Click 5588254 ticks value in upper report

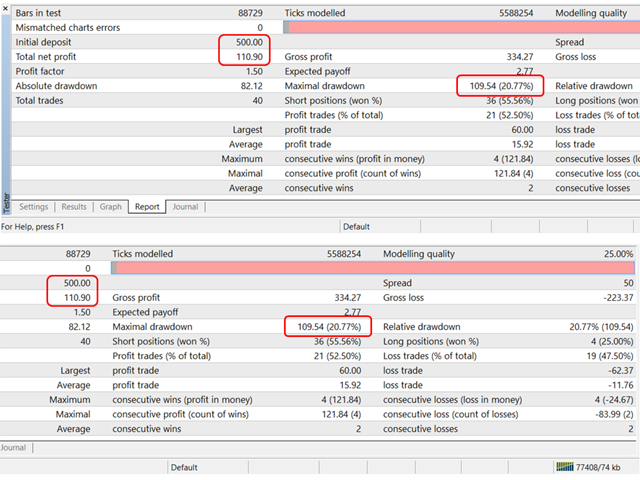tap(516, 13)
